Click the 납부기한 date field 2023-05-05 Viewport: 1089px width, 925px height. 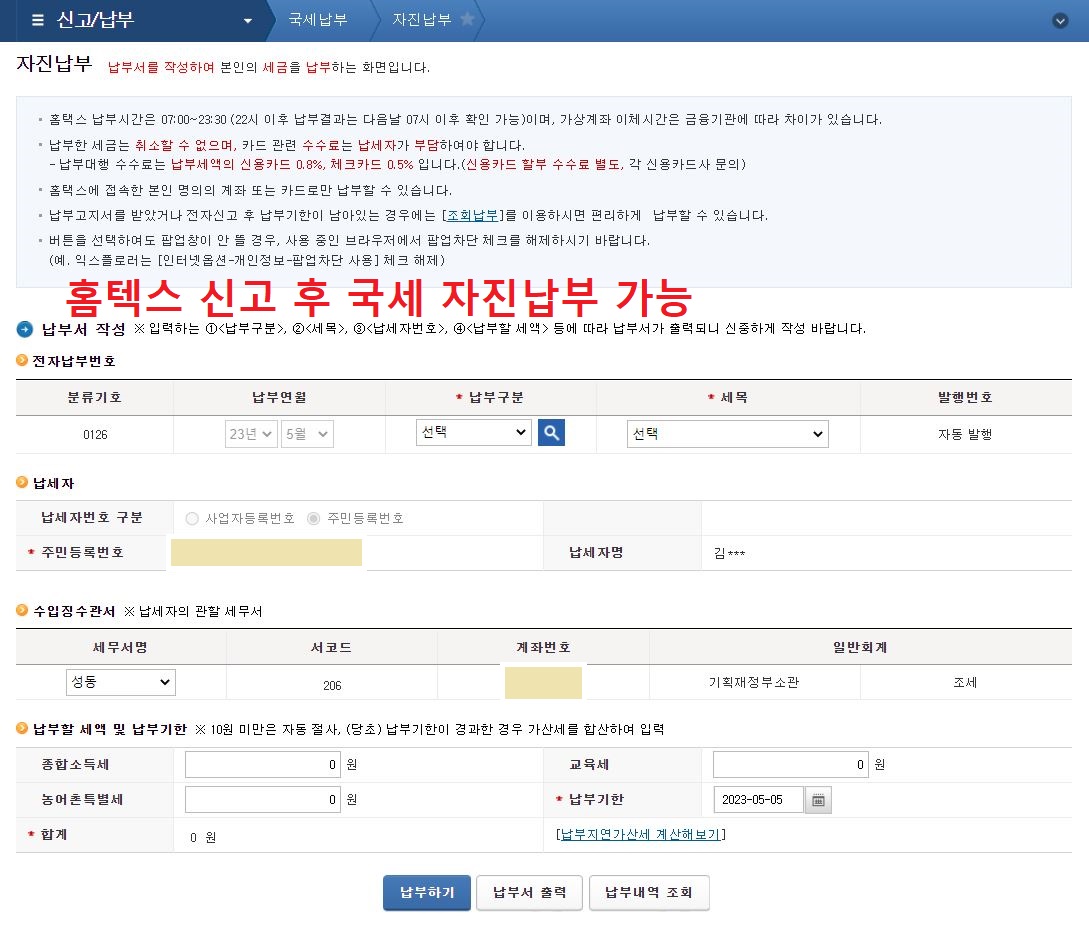[x=758, y=800]
